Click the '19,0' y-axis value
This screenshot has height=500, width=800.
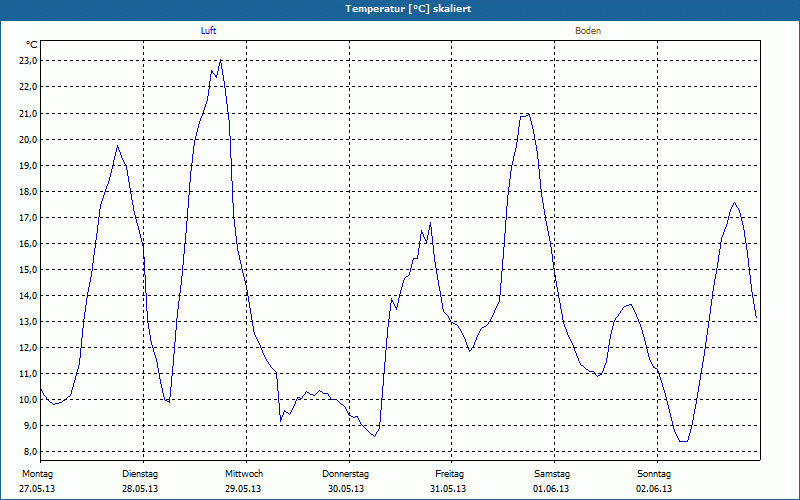pyautogui.click(x=28, y=165)
